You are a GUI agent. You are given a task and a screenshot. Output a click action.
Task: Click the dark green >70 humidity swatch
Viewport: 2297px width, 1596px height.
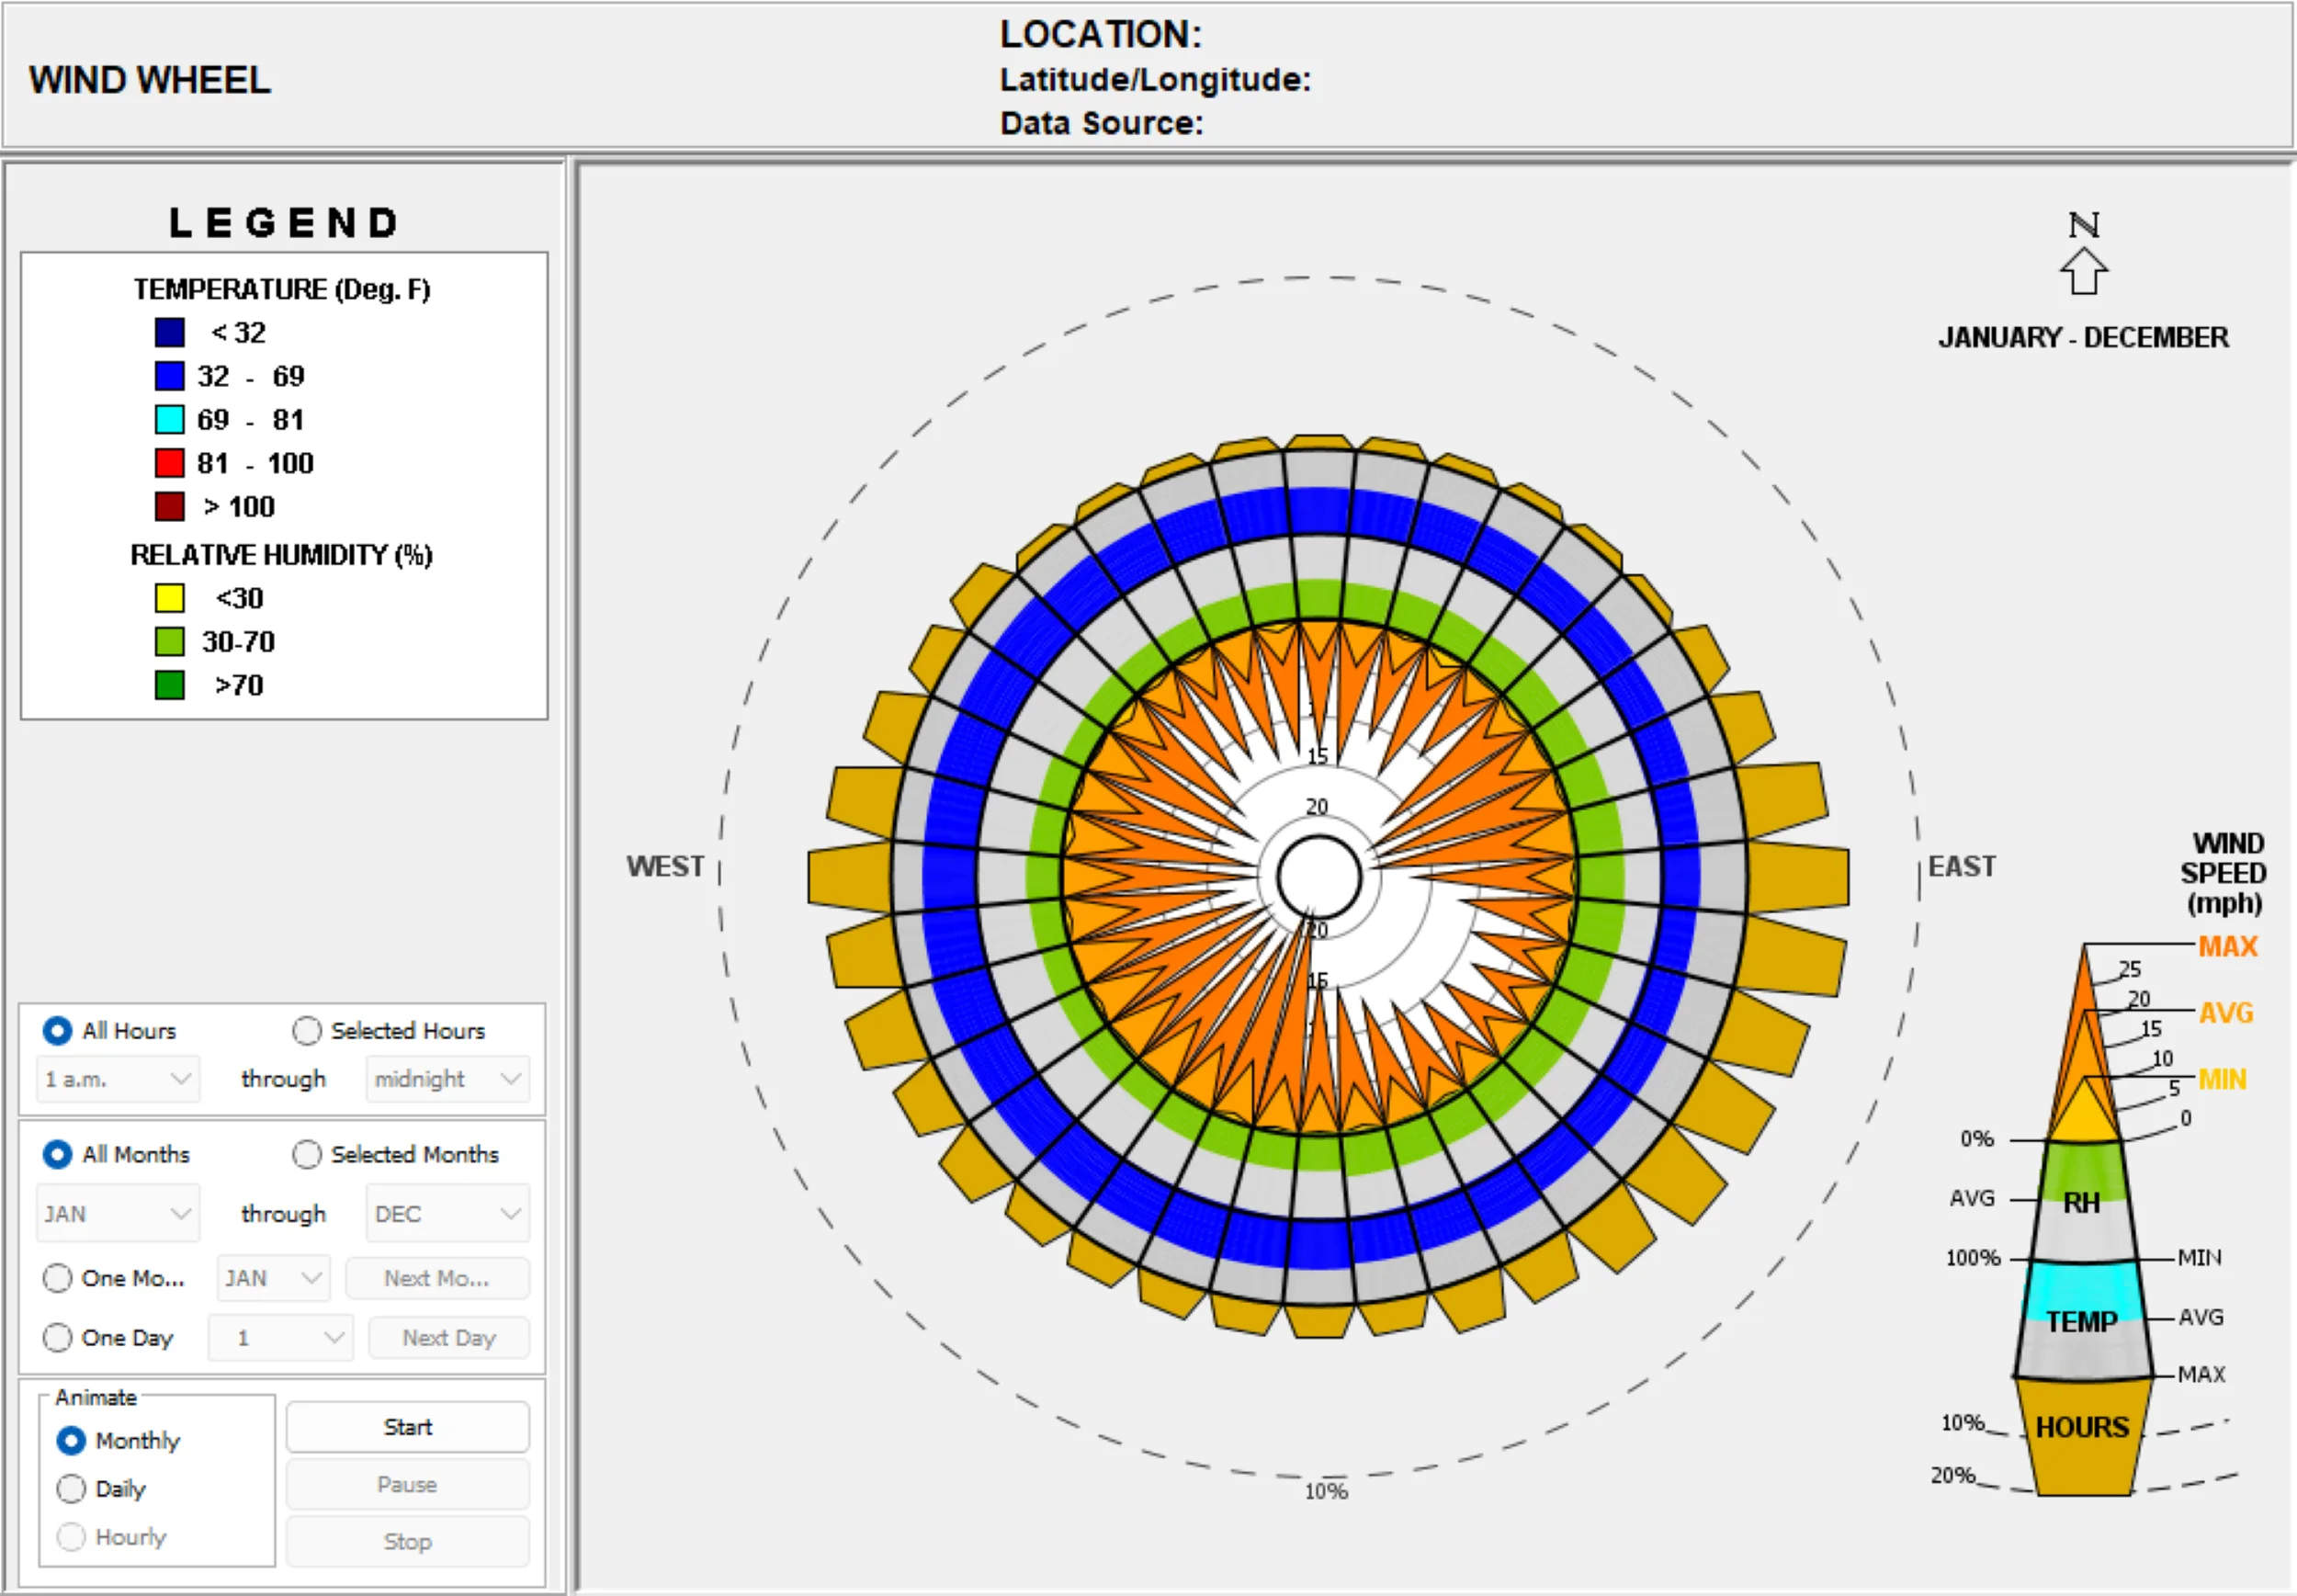tap(170, 685)
